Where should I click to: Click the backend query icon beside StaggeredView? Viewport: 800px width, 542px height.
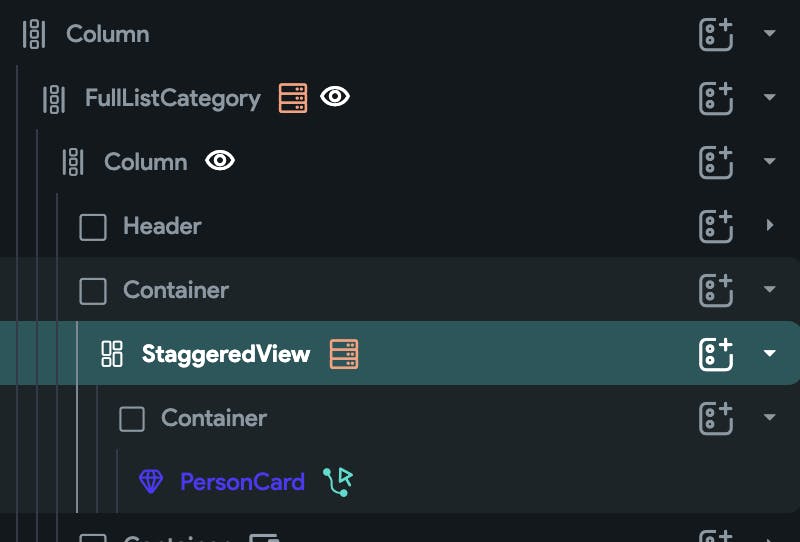pyautogui.click(x=344, y=354)
